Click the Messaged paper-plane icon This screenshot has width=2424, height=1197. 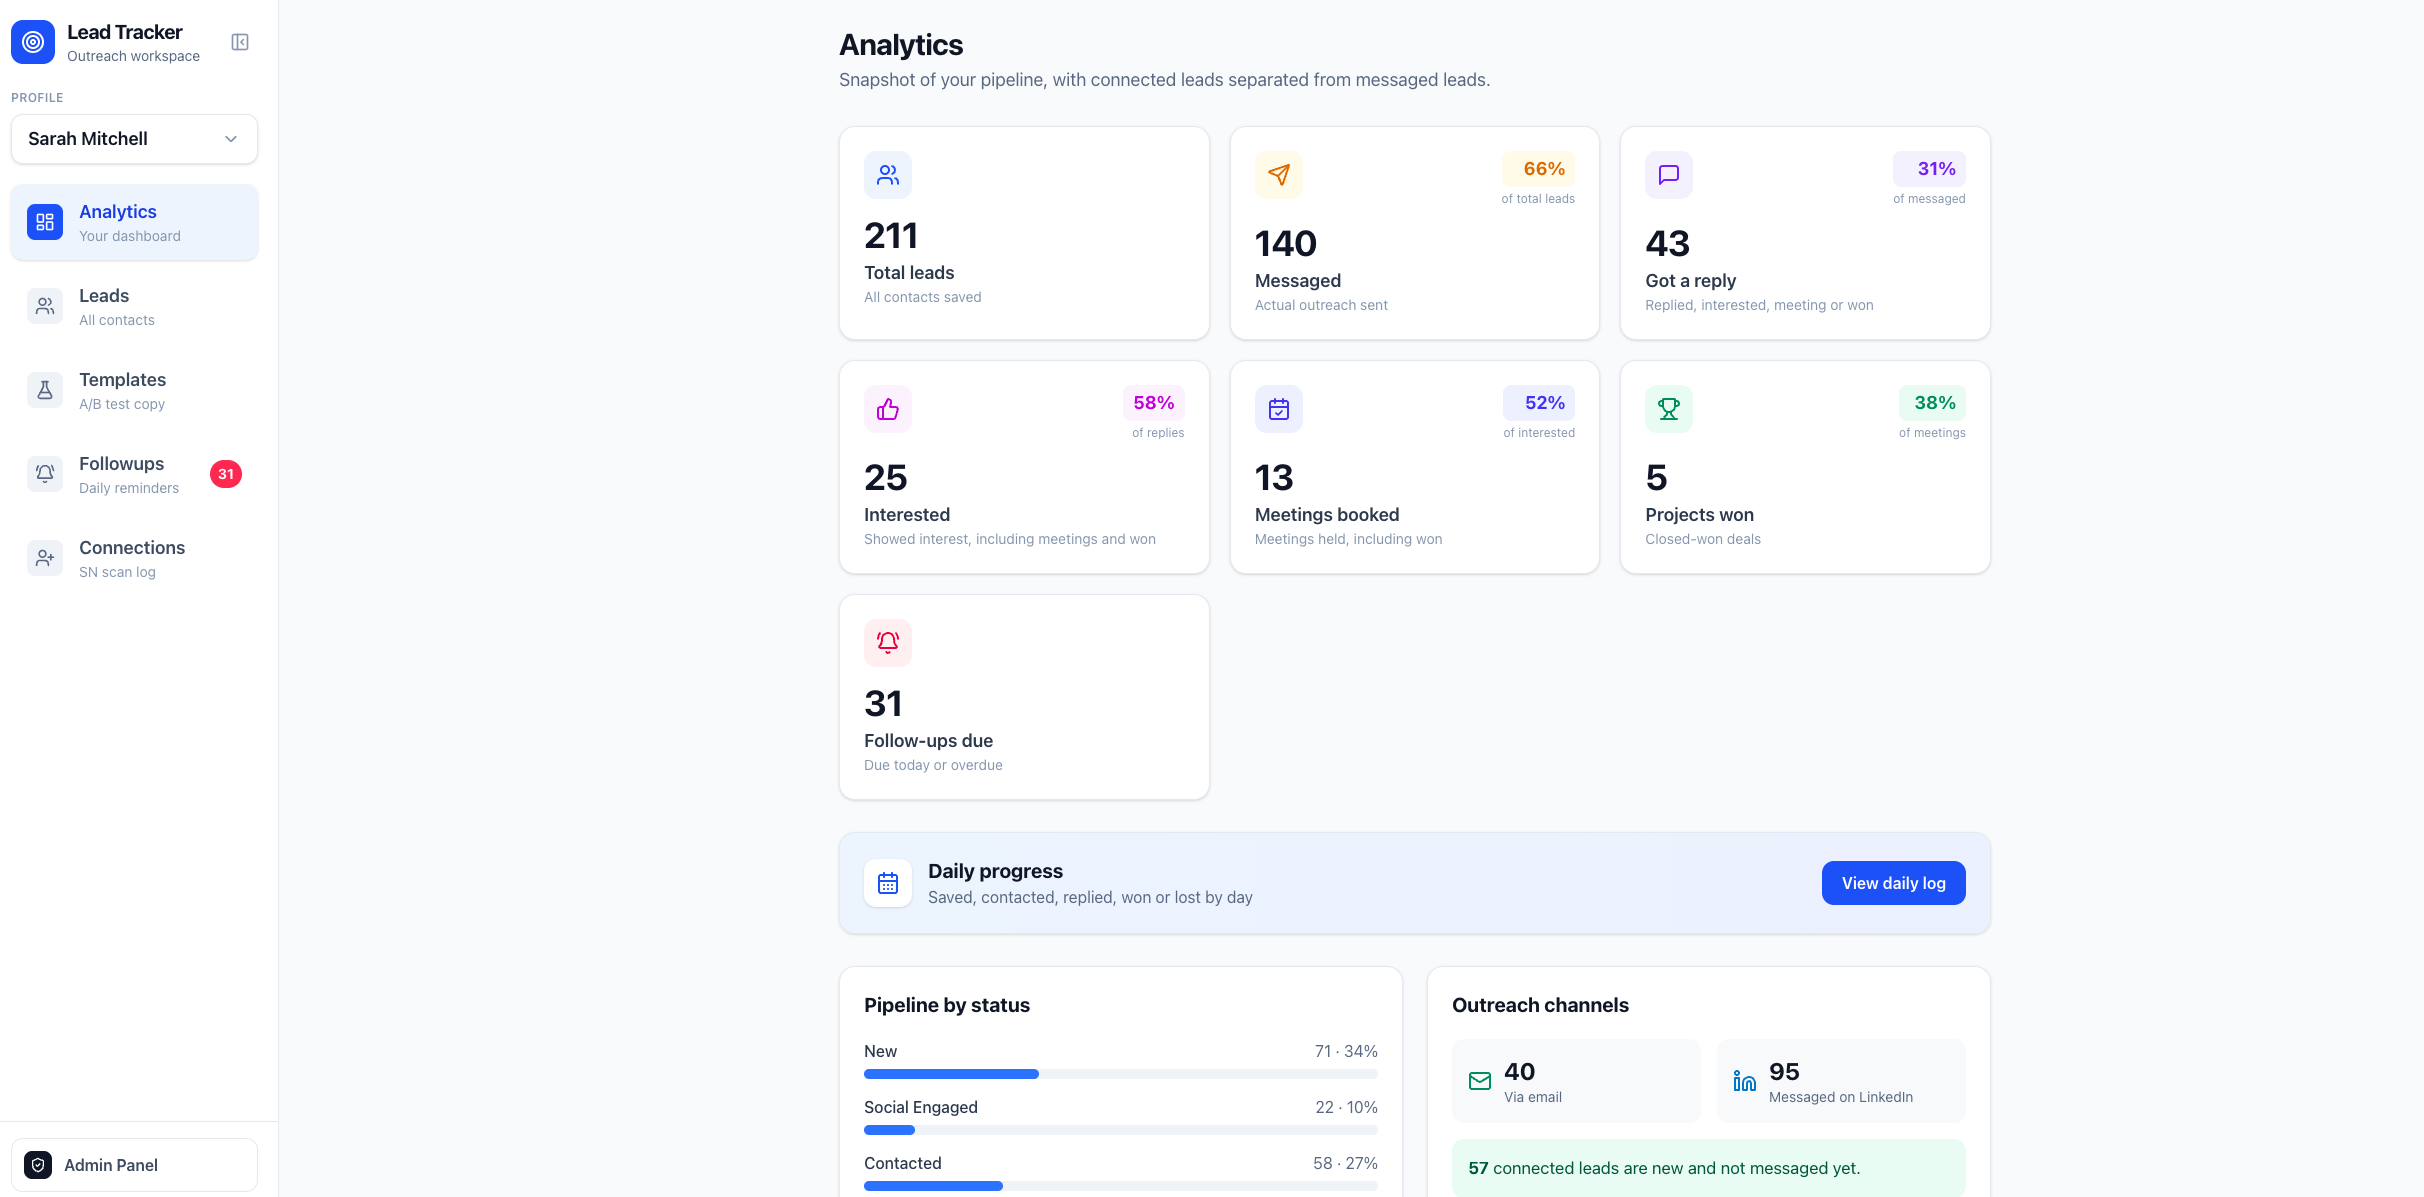point(1279,175)
